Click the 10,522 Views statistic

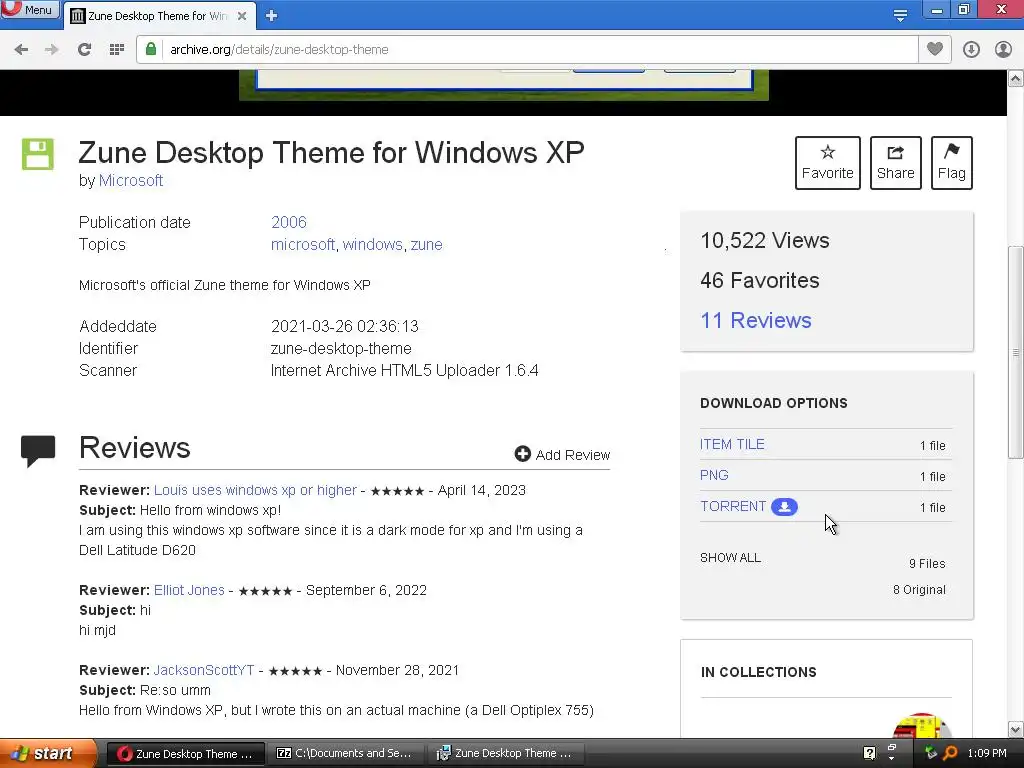(765, 240)
